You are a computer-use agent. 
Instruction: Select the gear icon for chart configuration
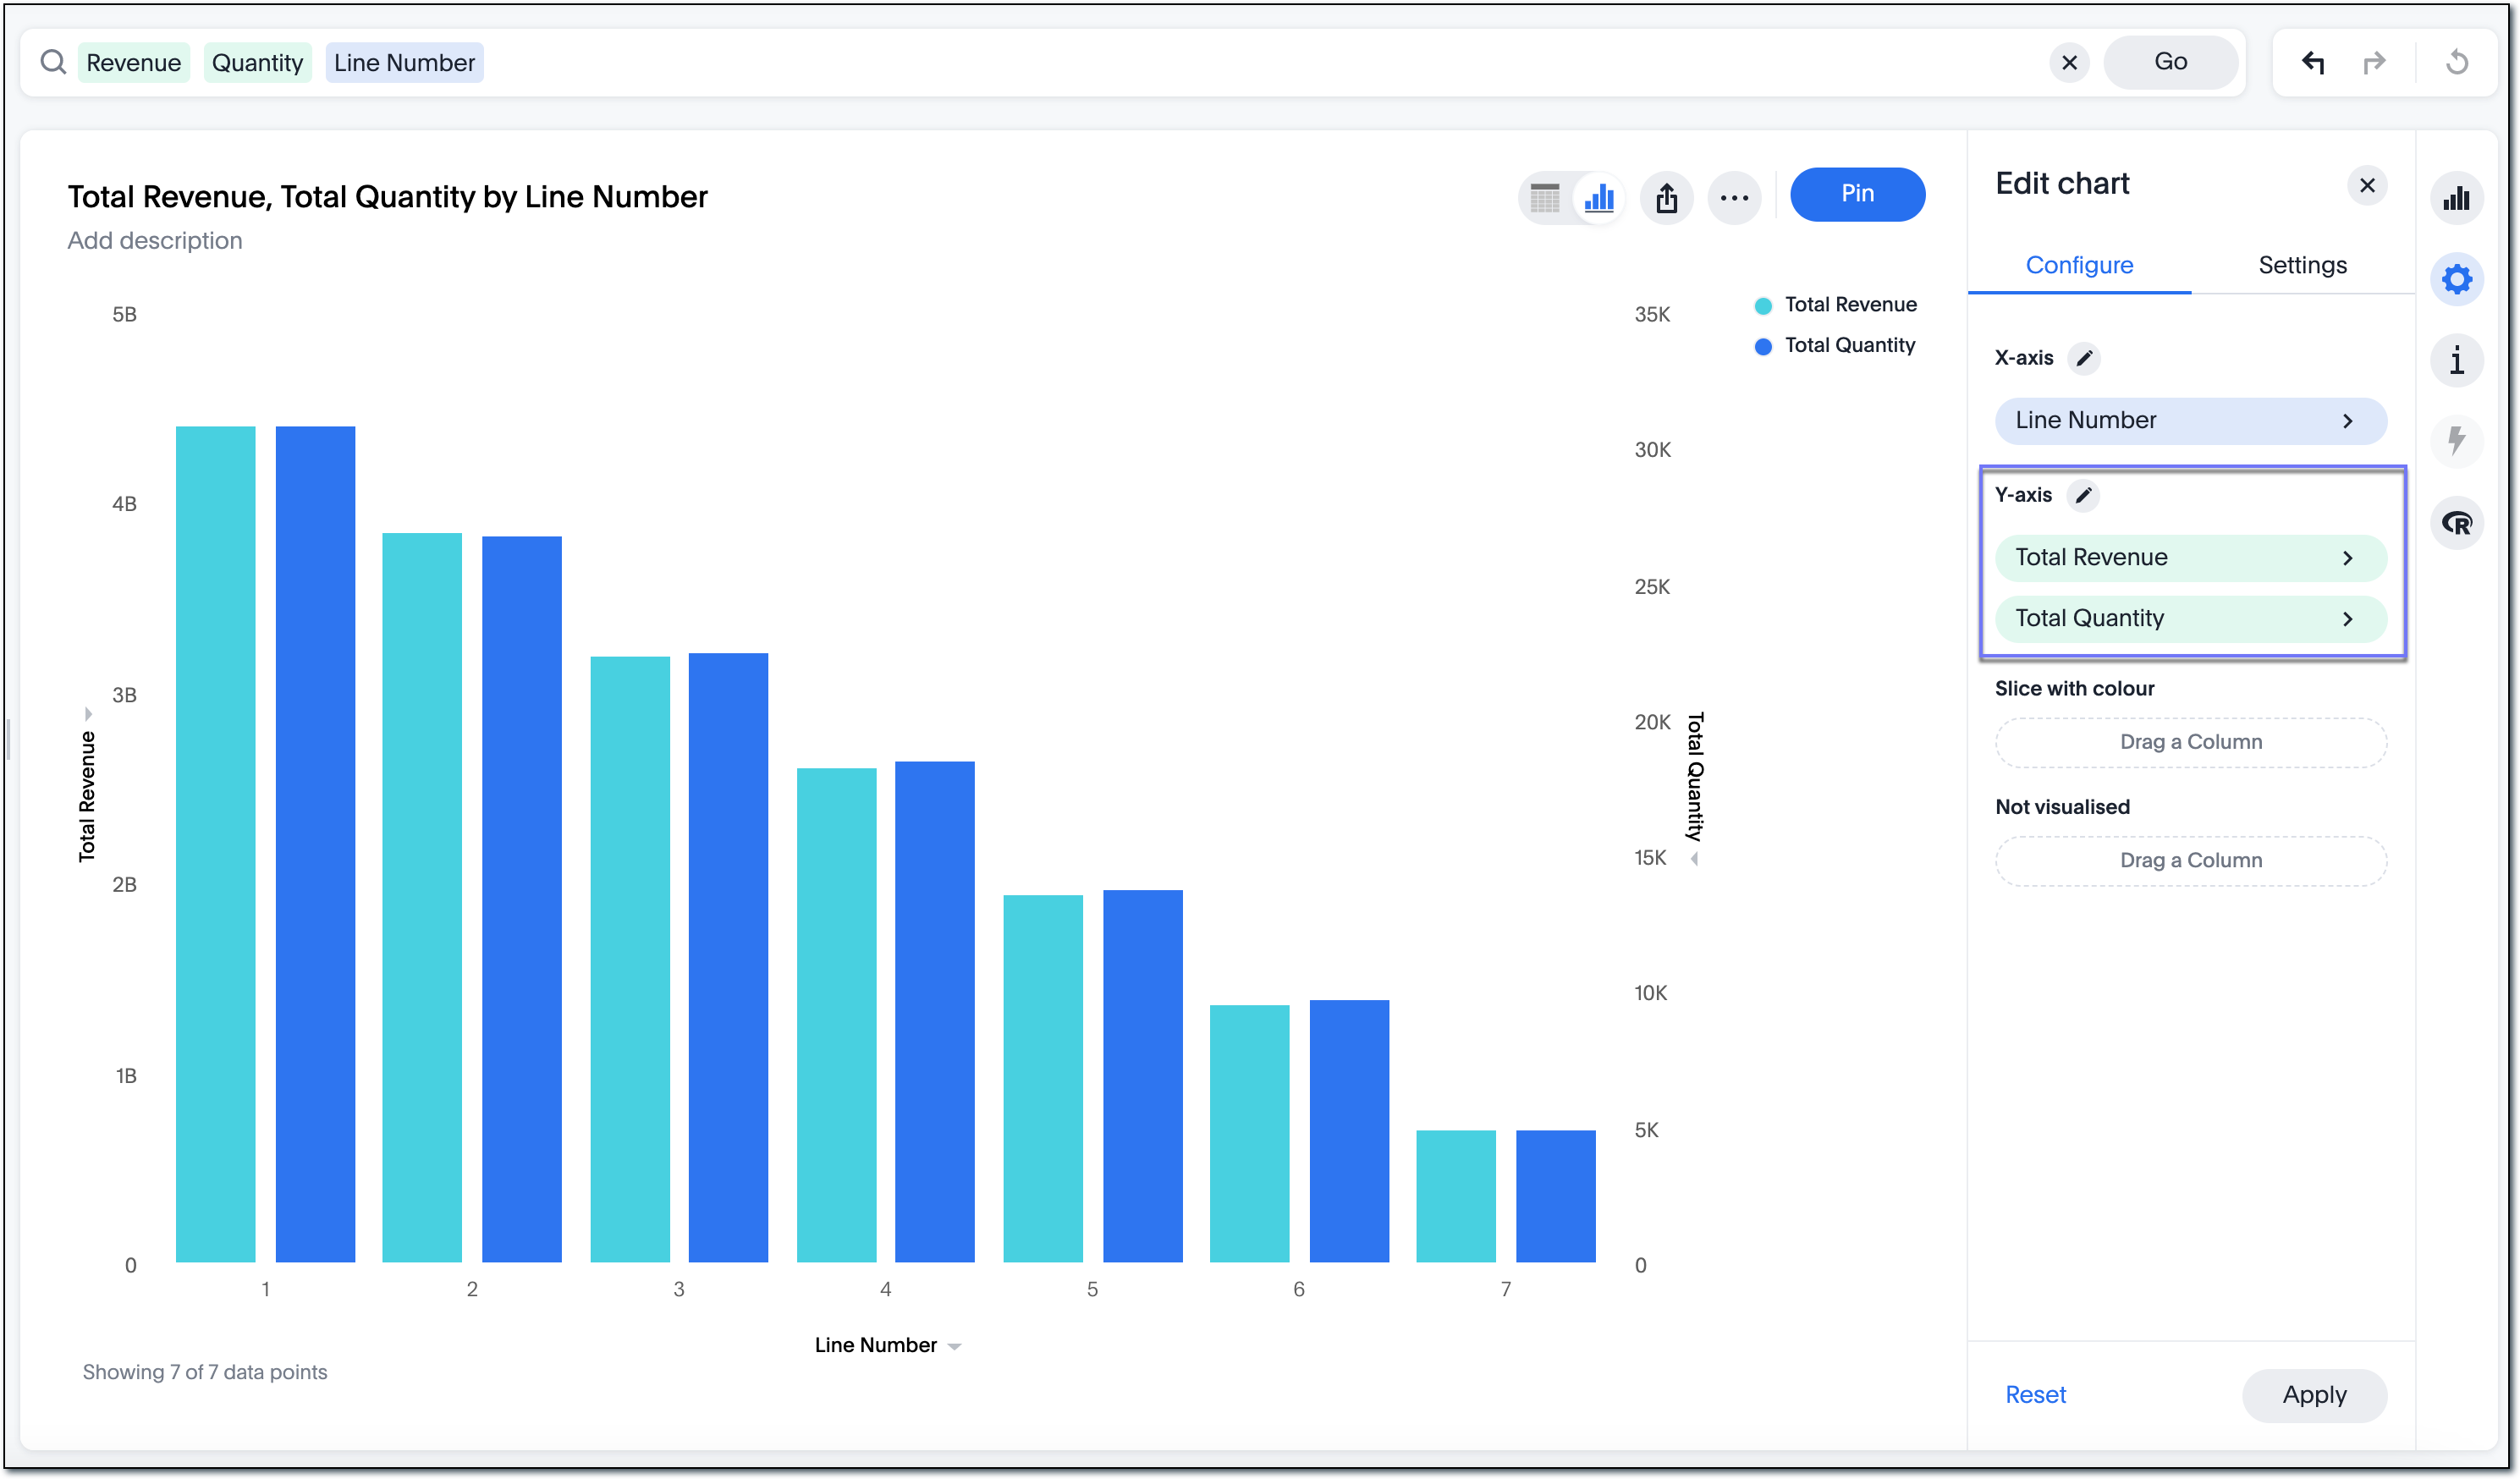coord(2458,279)
